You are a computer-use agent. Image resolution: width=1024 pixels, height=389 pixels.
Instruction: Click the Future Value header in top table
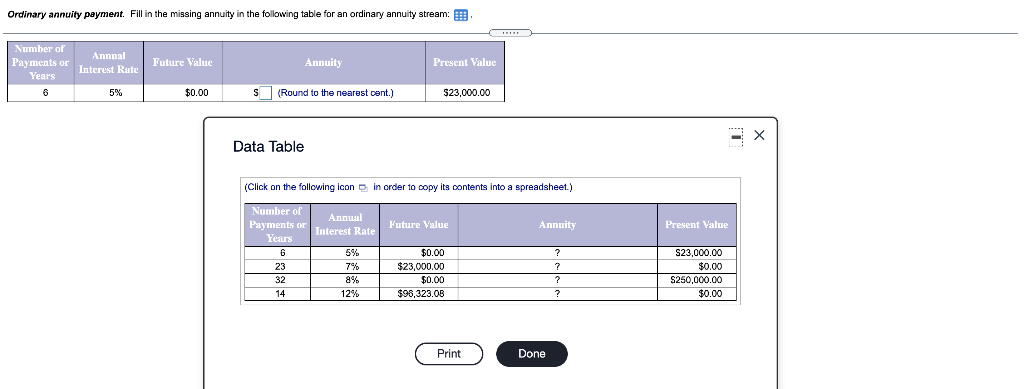183,63
